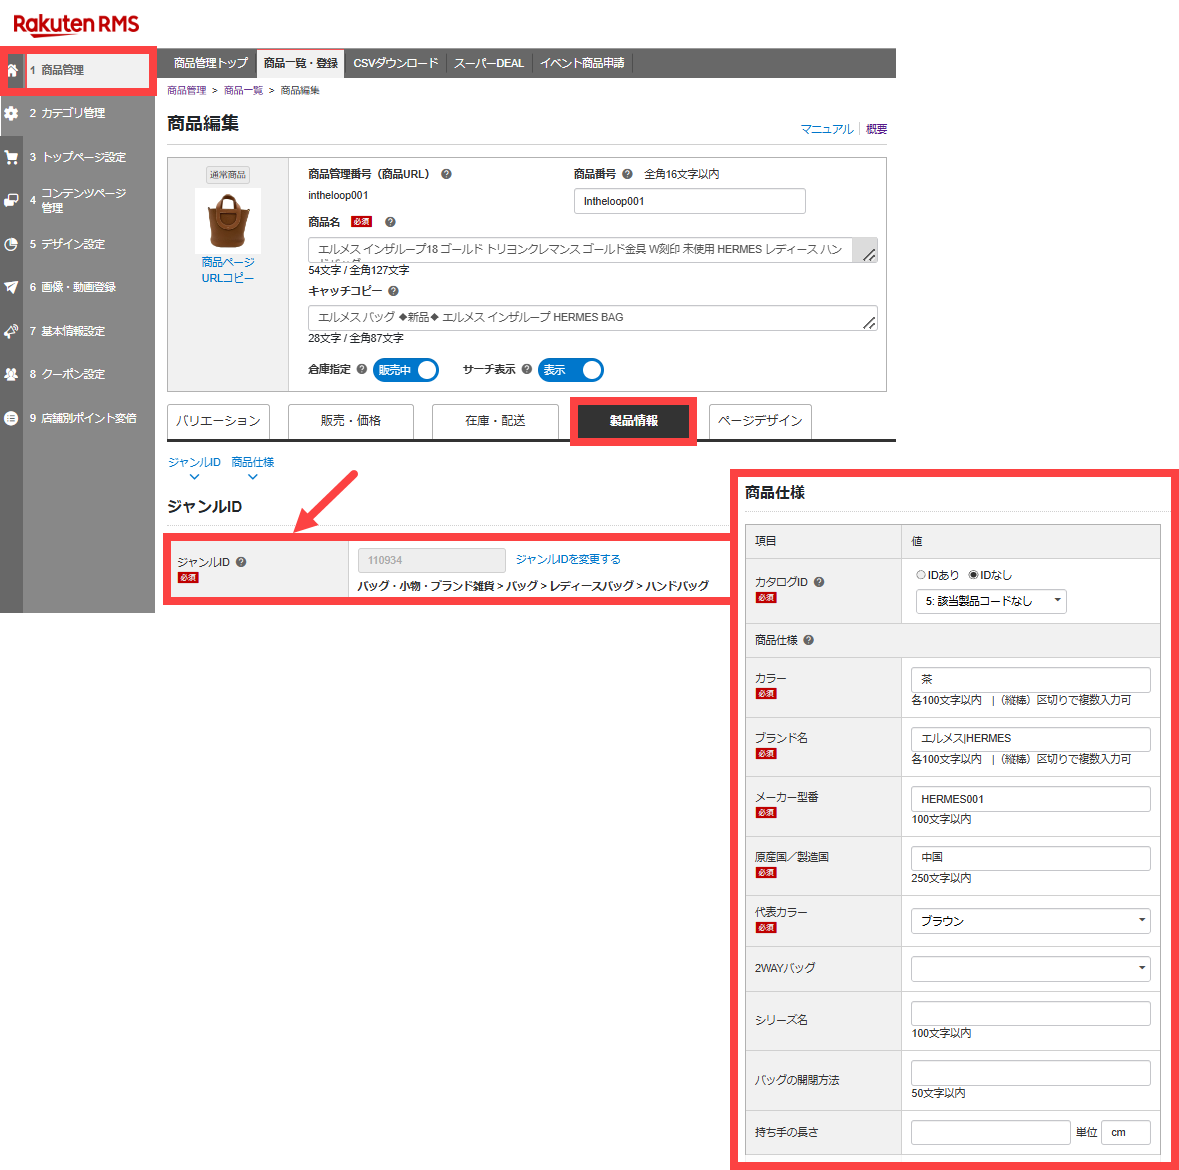Screen dimensions: 1179x1170
Task: Click help icon next to 商品管理番号（商品URL）
Action: click(446, 174)
